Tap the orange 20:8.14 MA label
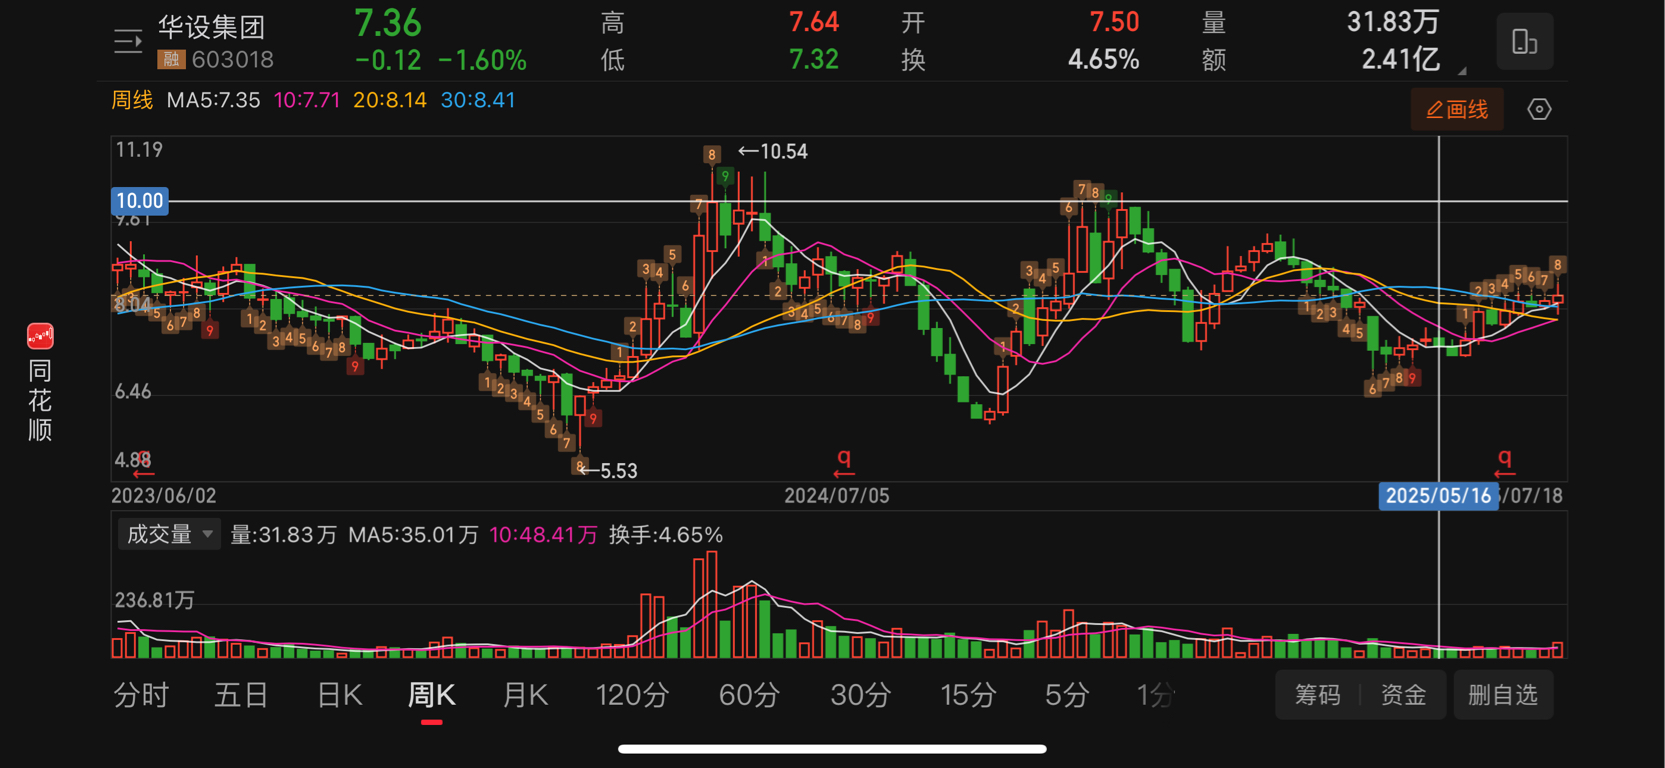This screenshot has width=1665, height=768. tap(390, 100)
